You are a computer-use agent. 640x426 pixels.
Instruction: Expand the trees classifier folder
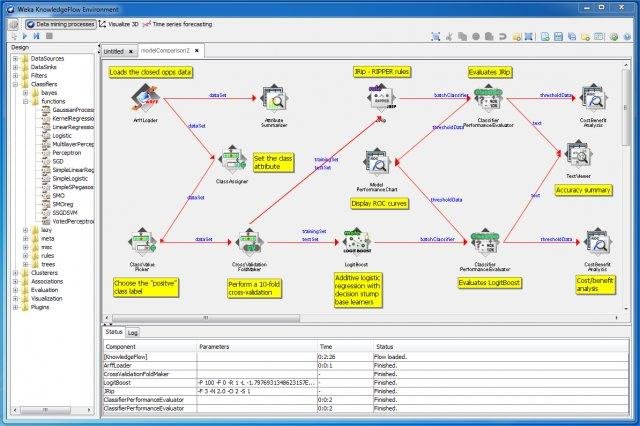pyautogui.click(x=26, y=264)
